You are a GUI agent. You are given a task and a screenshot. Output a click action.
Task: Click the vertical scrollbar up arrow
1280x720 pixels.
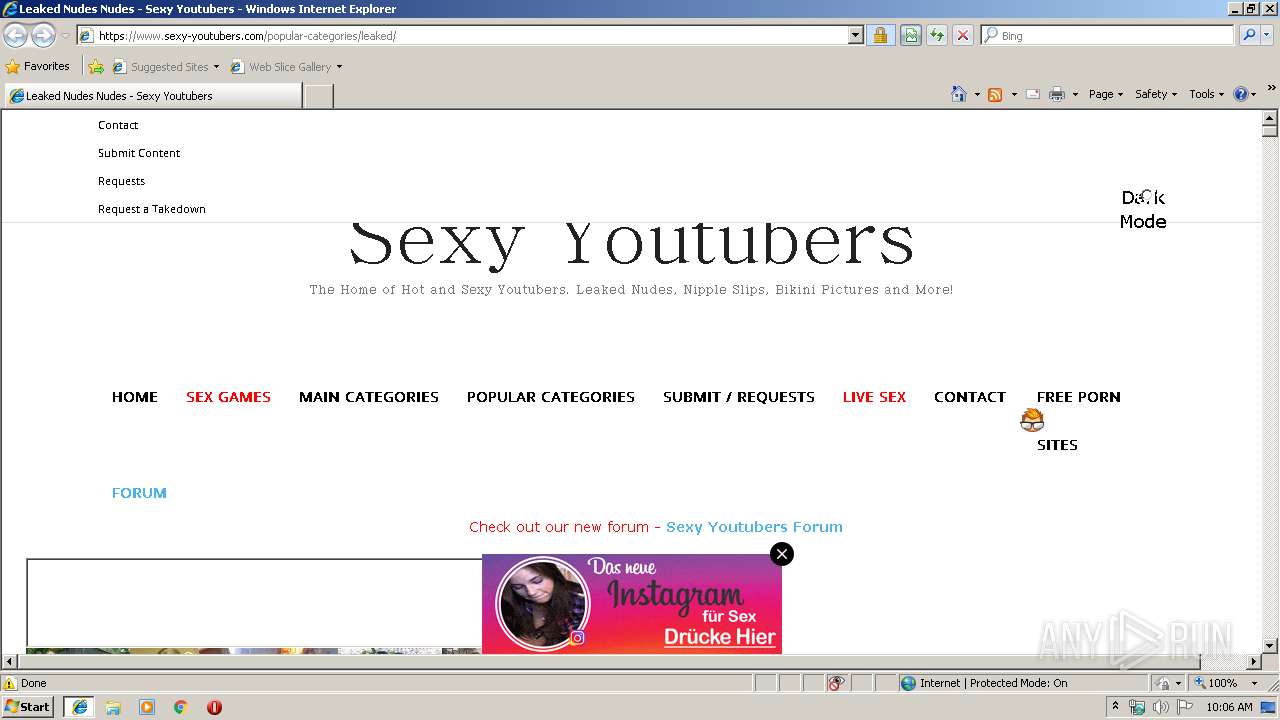click(x=1270, y=117)
